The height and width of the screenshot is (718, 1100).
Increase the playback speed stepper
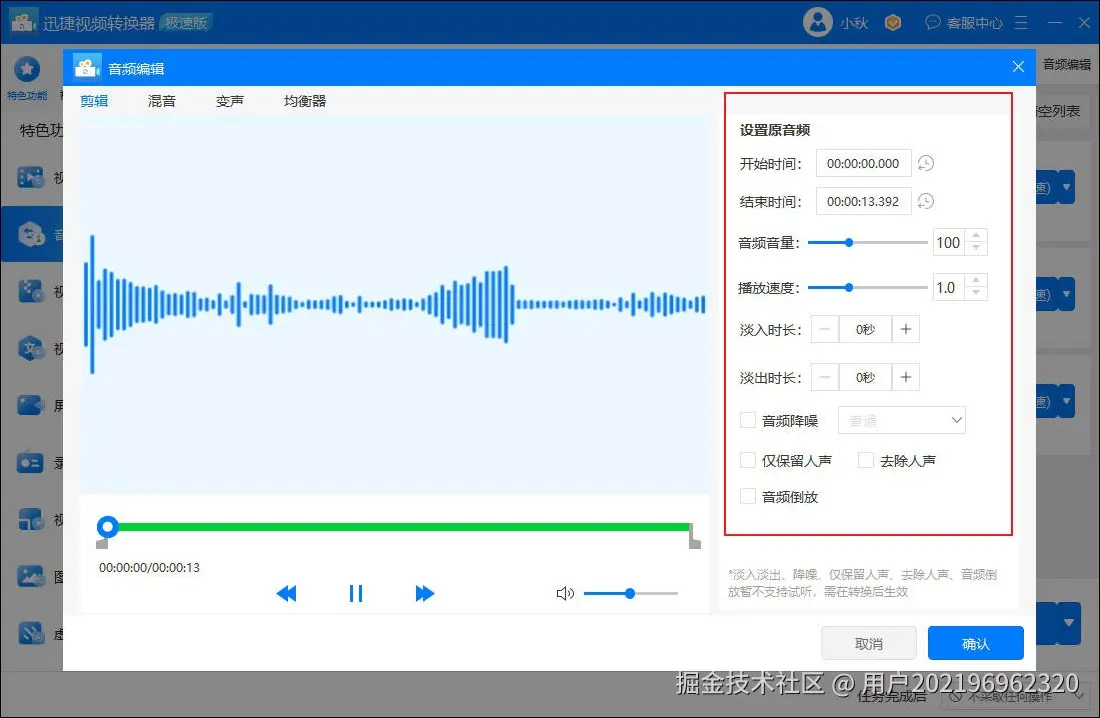(976, 281)
